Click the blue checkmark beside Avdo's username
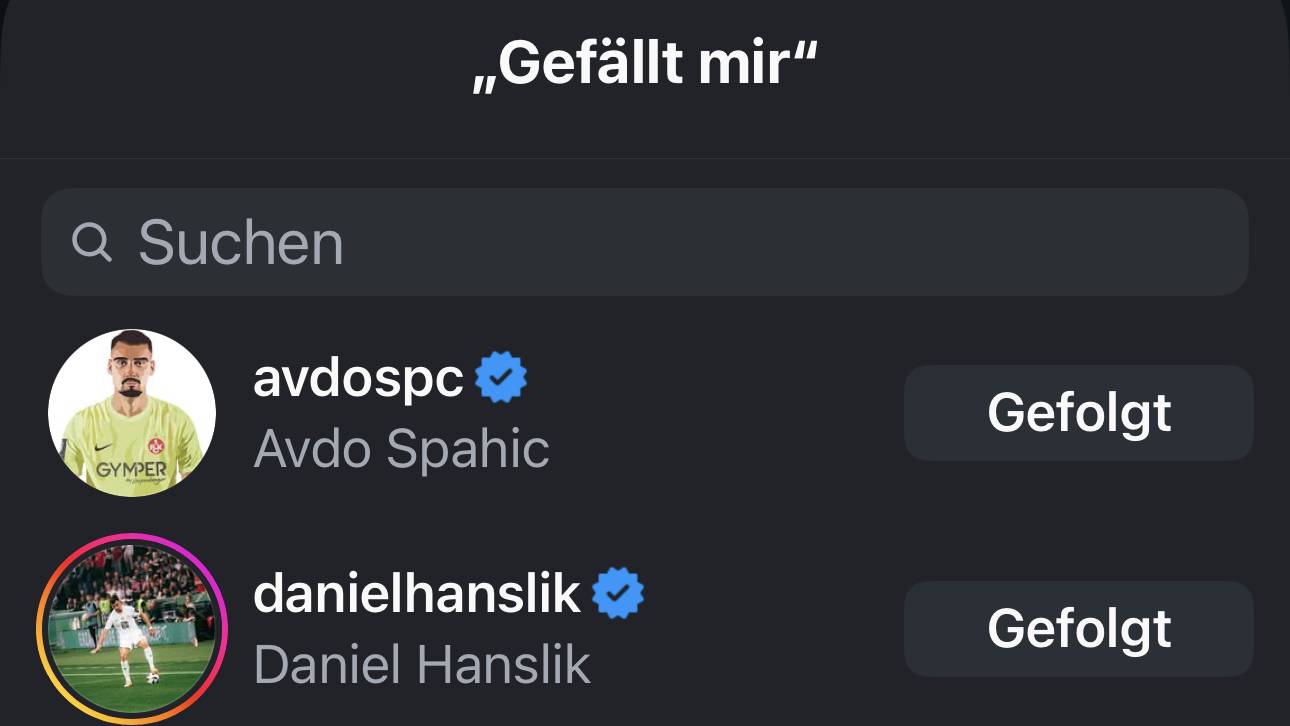 [502, 375]
